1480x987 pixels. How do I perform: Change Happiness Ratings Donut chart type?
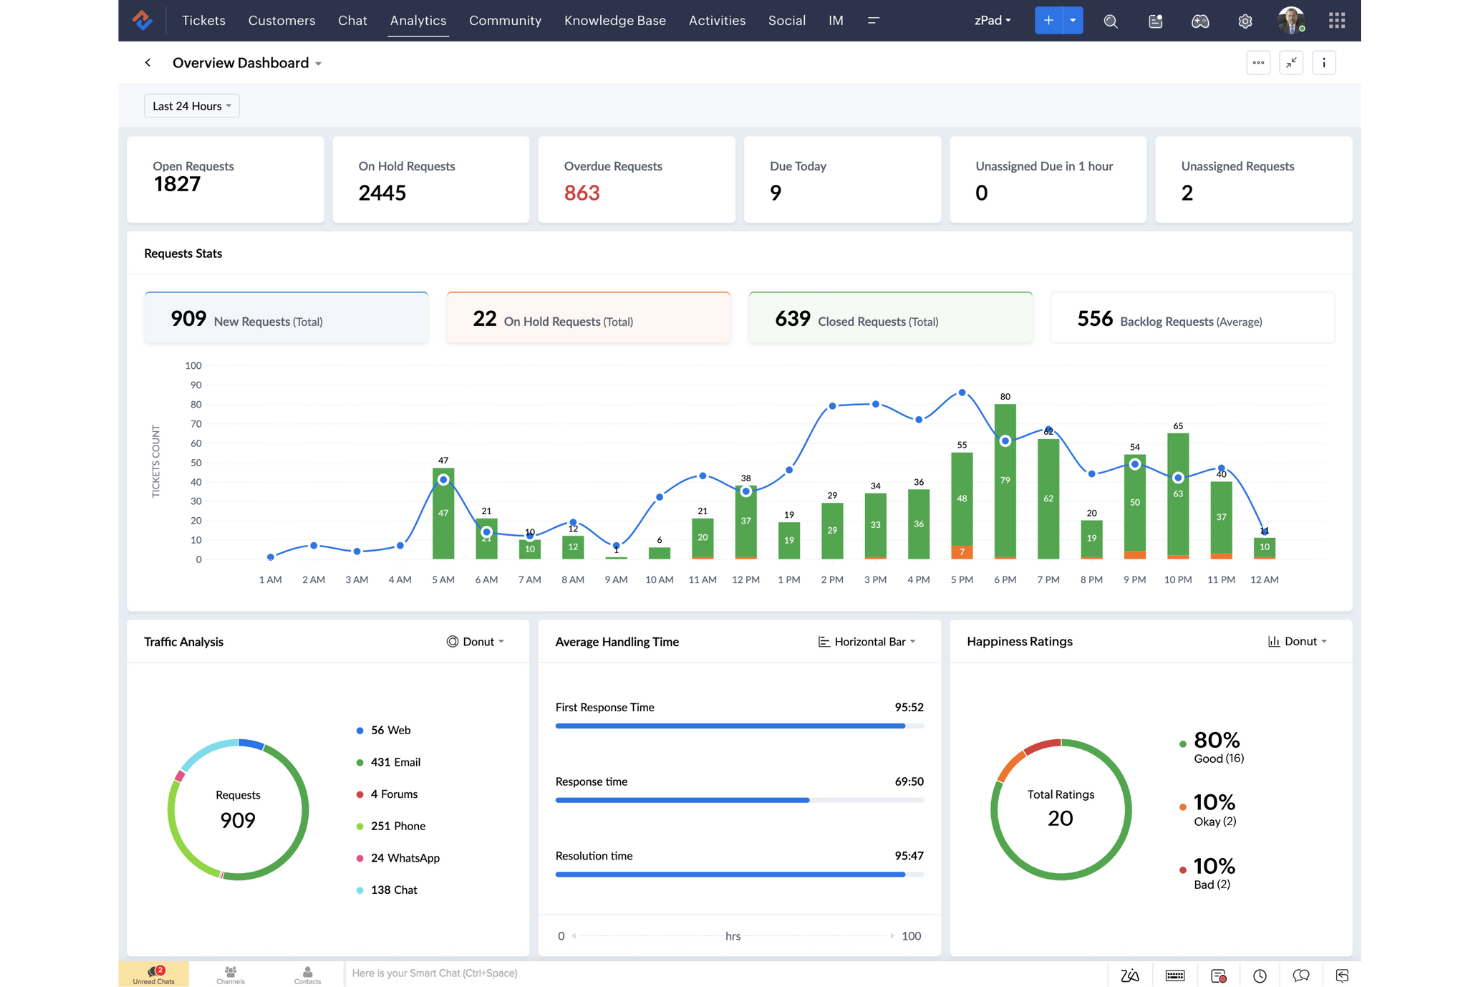click(x=1298, y=642)
